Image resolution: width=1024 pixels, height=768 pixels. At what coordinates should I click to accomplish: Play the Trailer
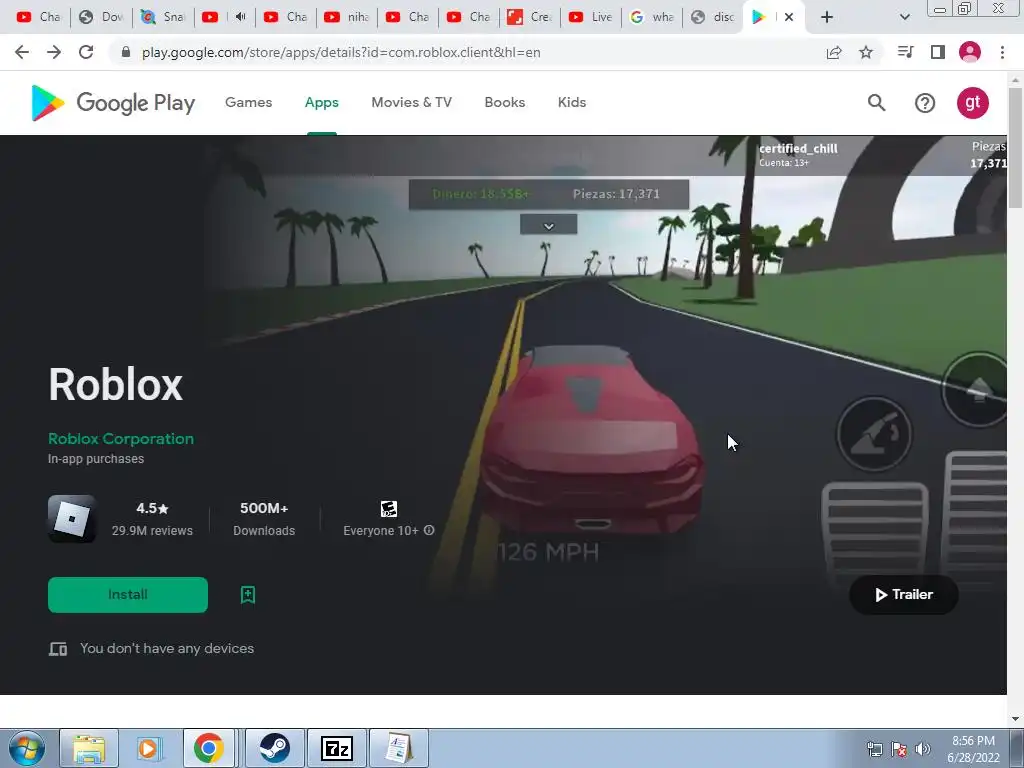(903, 594)
